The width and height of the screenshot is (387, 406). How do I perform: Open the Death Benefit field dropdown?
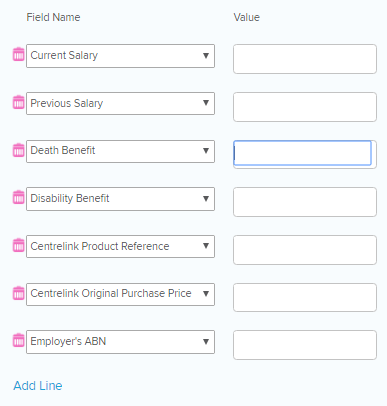pyautogui.click(x=120, y=151)
